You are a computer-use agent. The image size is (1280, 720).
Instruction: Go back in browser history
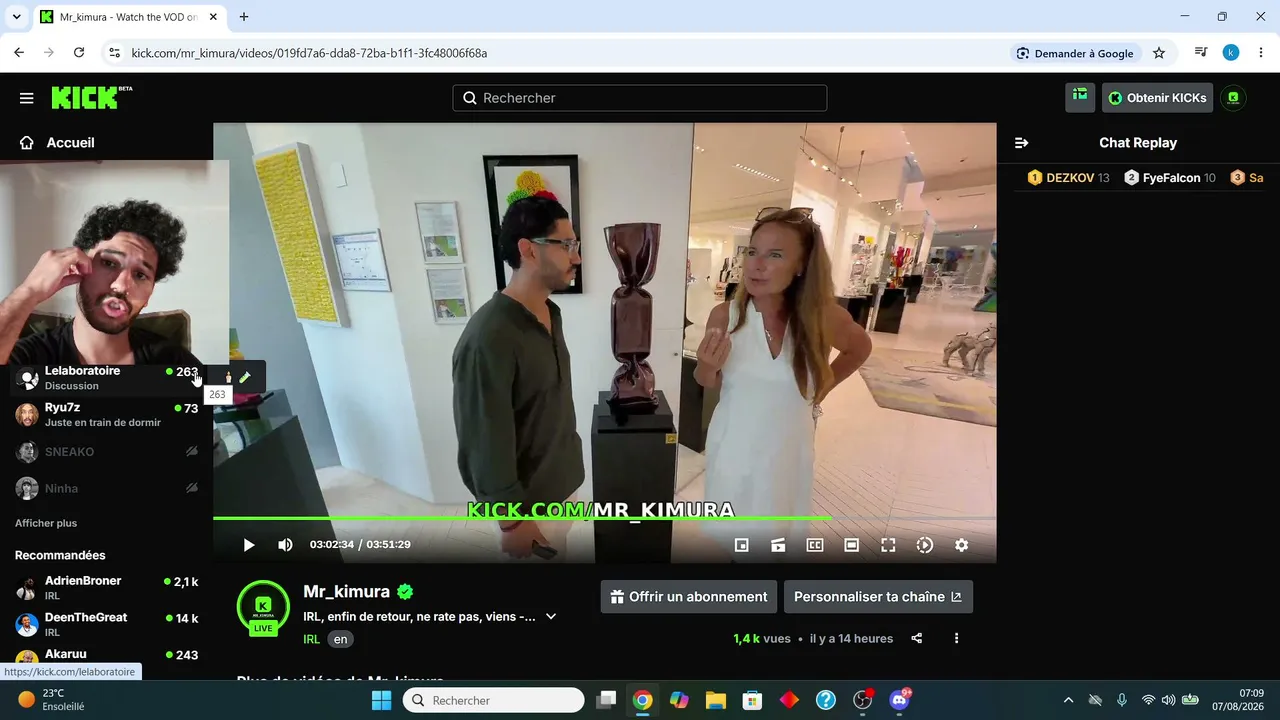pyautogui.click(x=19, y=53)
